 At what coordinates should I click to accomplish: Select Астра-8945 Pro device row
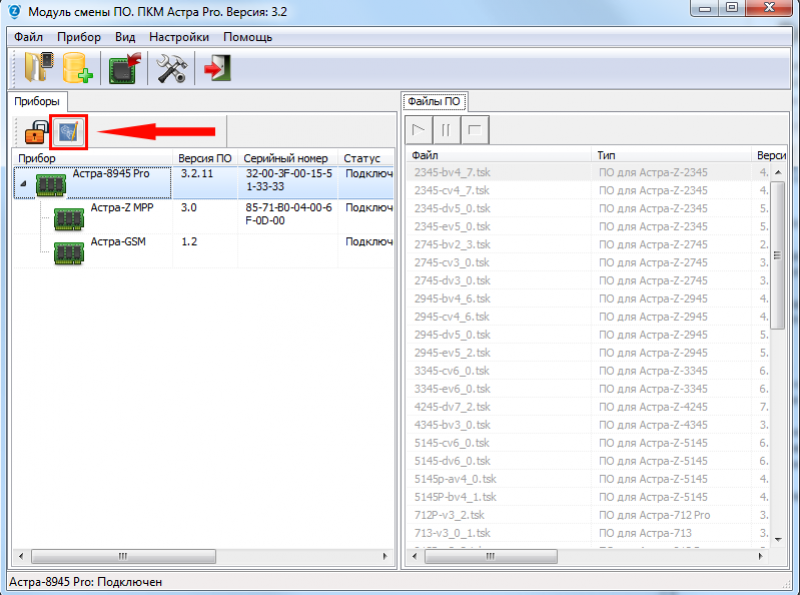pos(203,182)
